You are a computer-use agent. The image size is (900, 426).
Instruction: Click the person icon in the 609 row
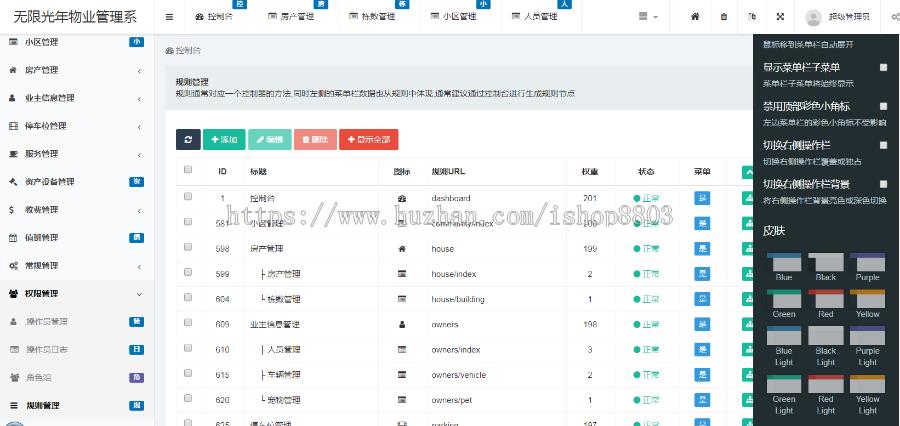(x=402, y=325)
